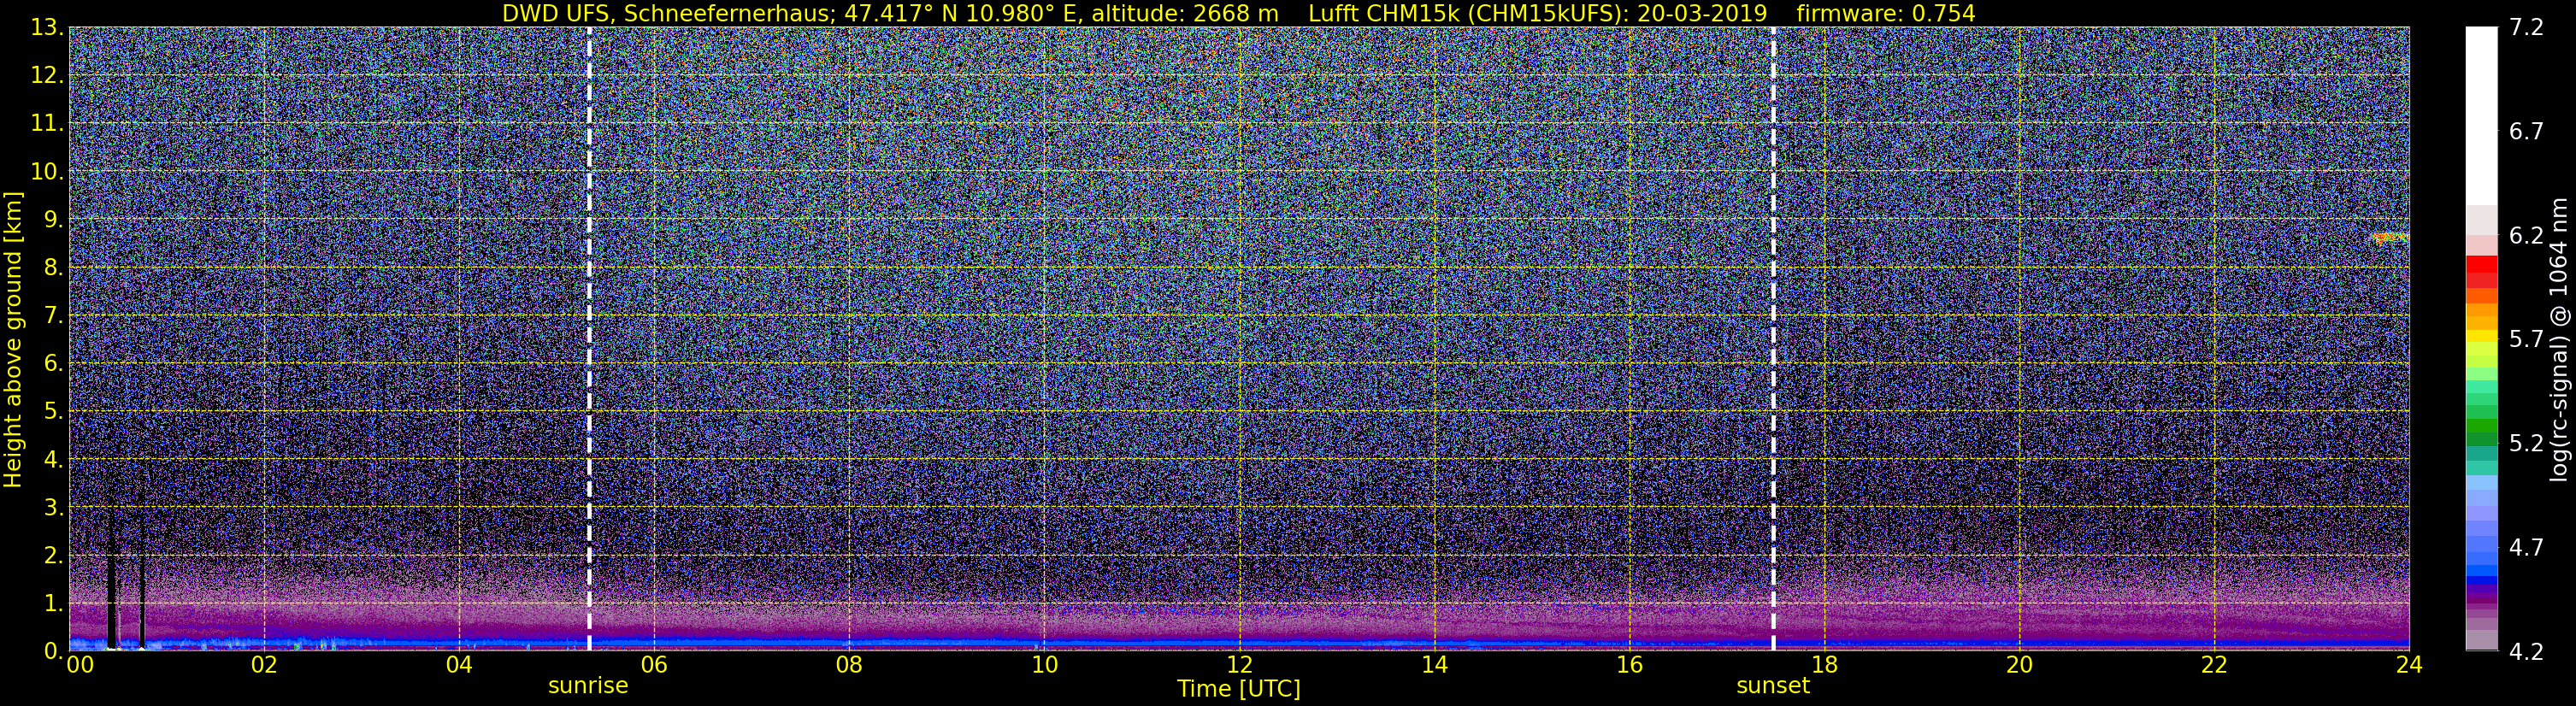Click the x-axis tick label '24'

[x=2409, y=666]
